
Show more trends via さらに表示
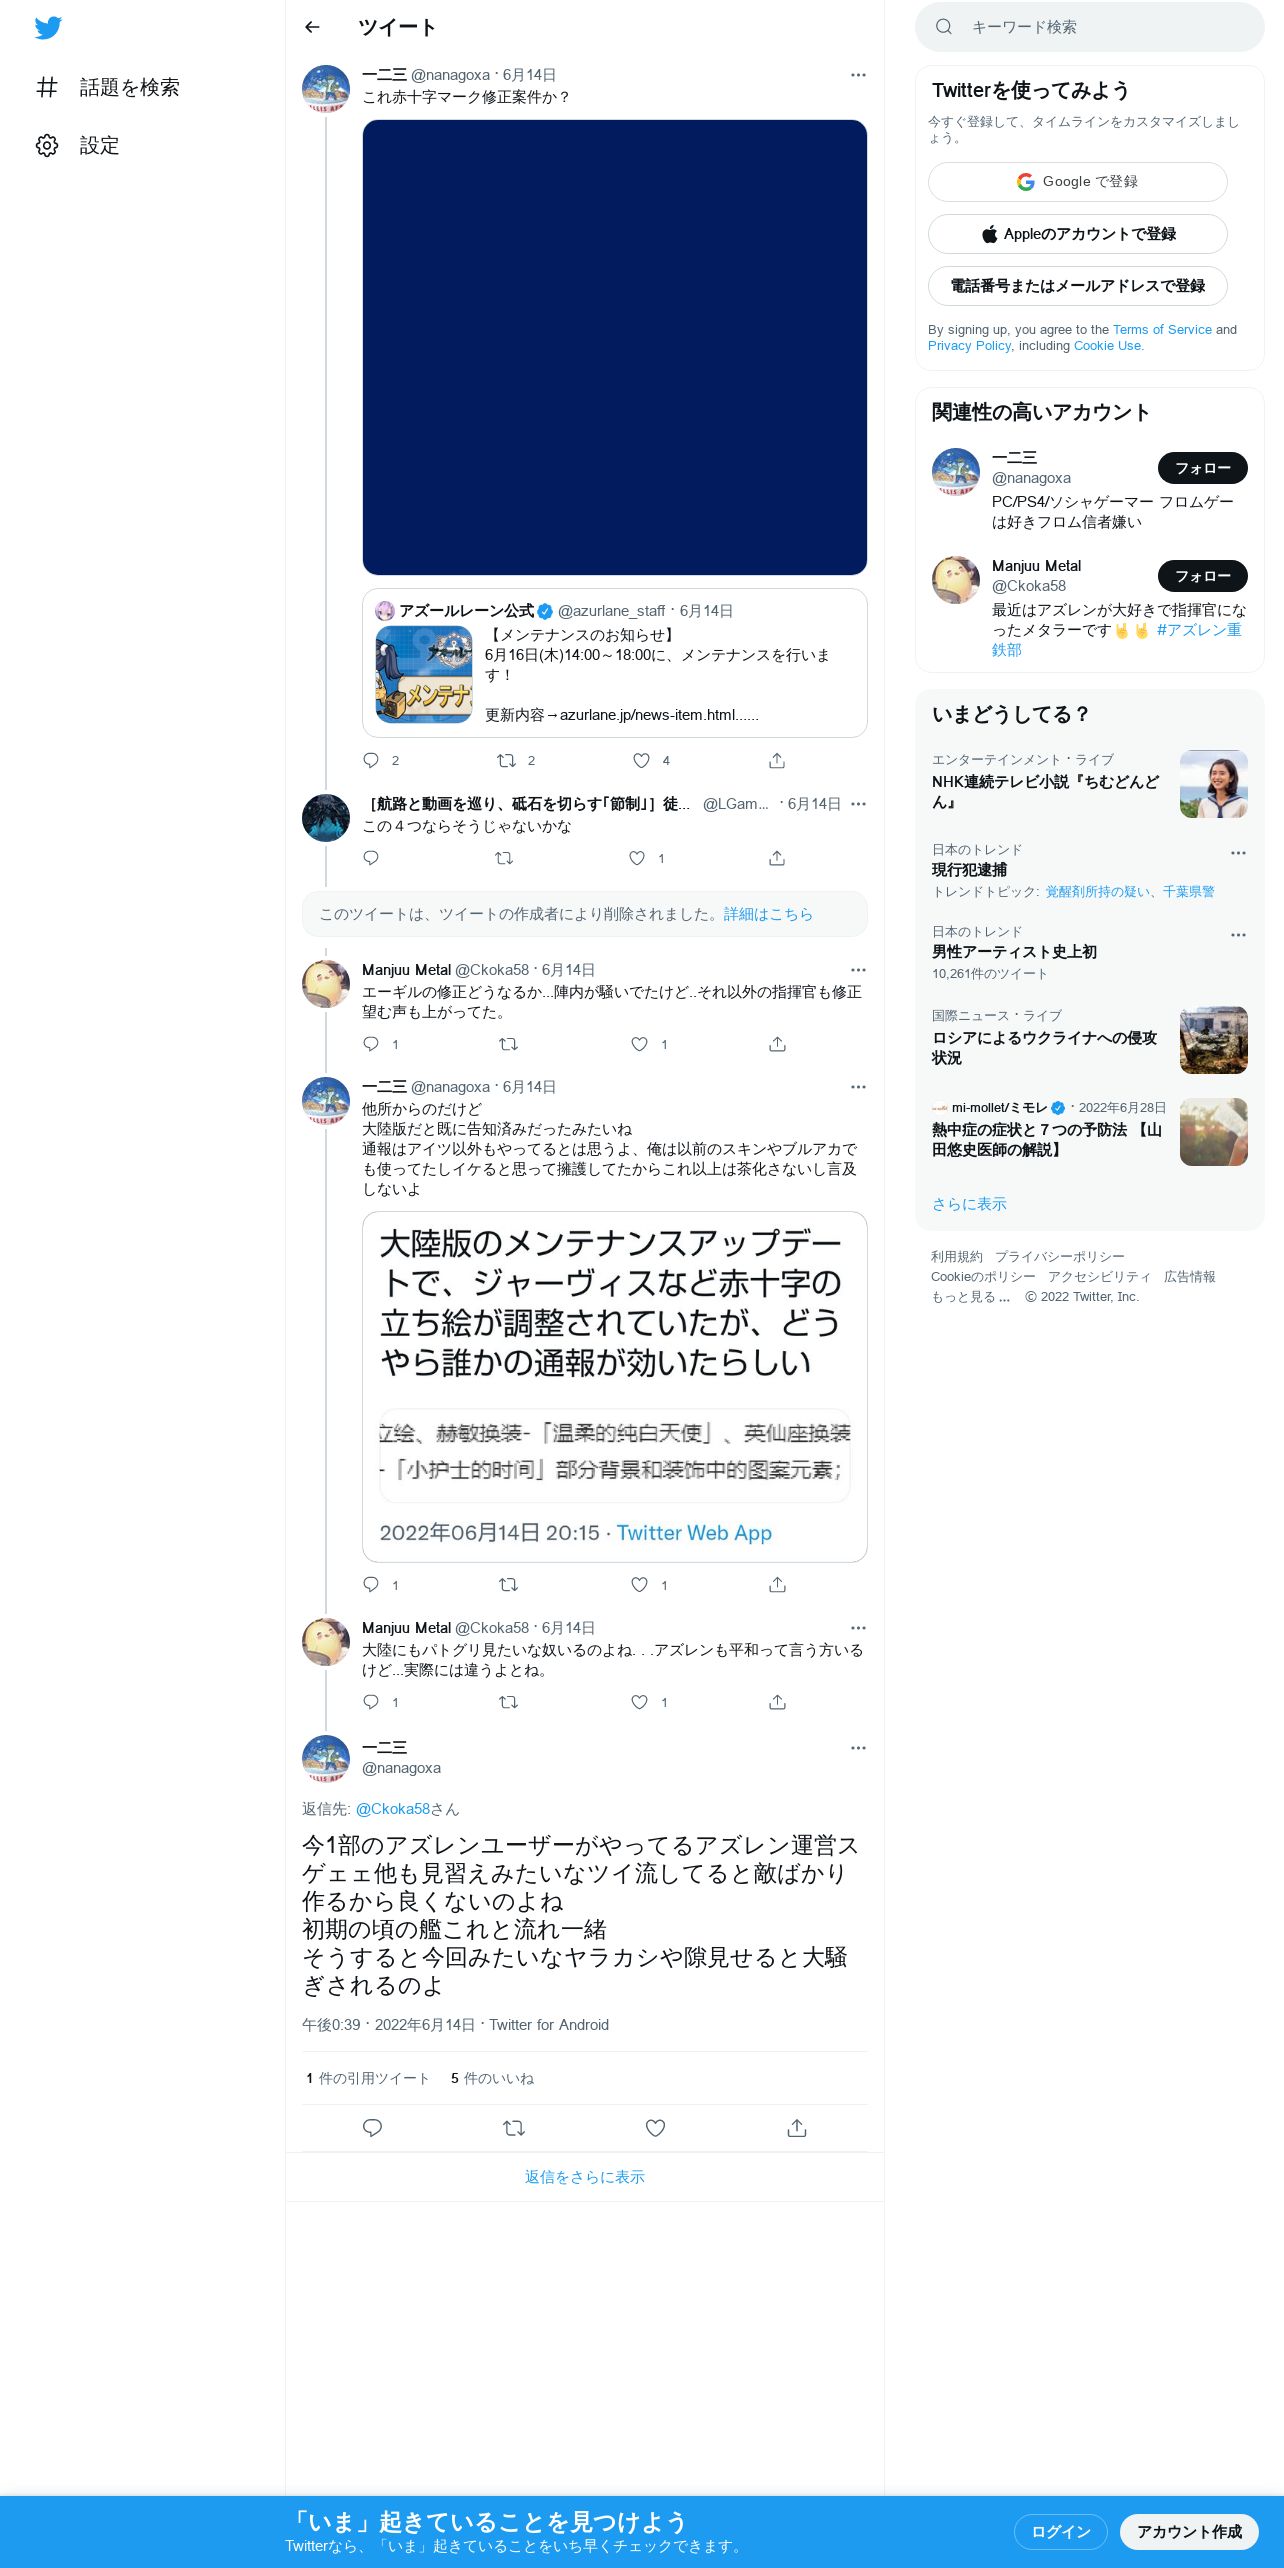coord(969,1204)
